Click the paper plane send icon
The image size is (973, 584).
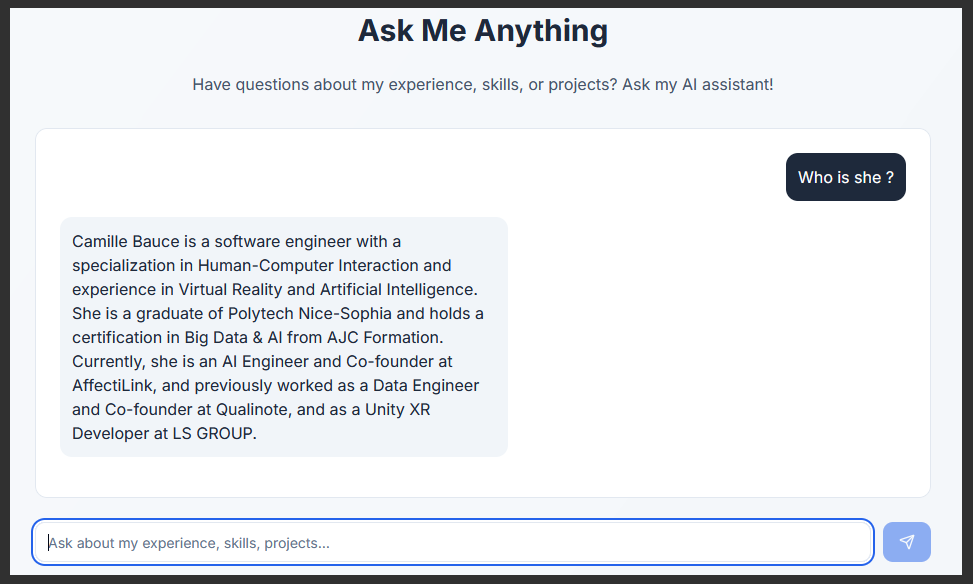[906, 541]
